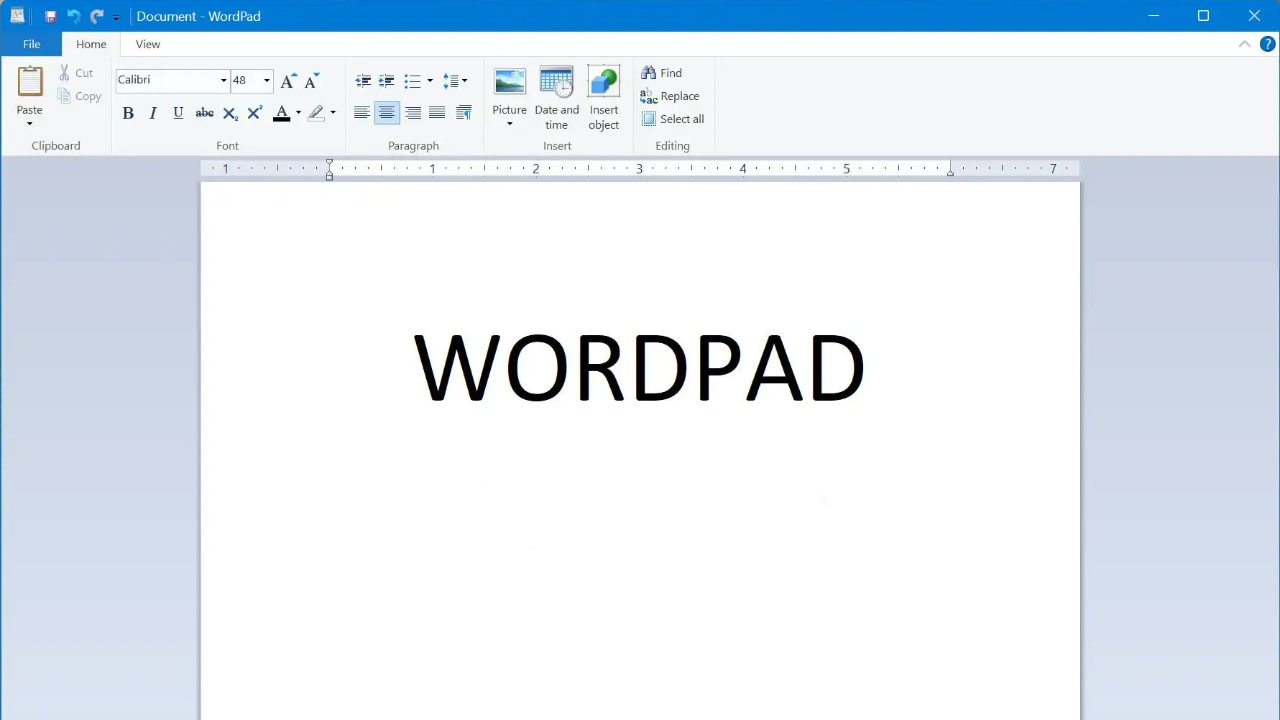The image size is (1280, 720).
Task: Switch to the Home tab
Action: tap(91, 44)
